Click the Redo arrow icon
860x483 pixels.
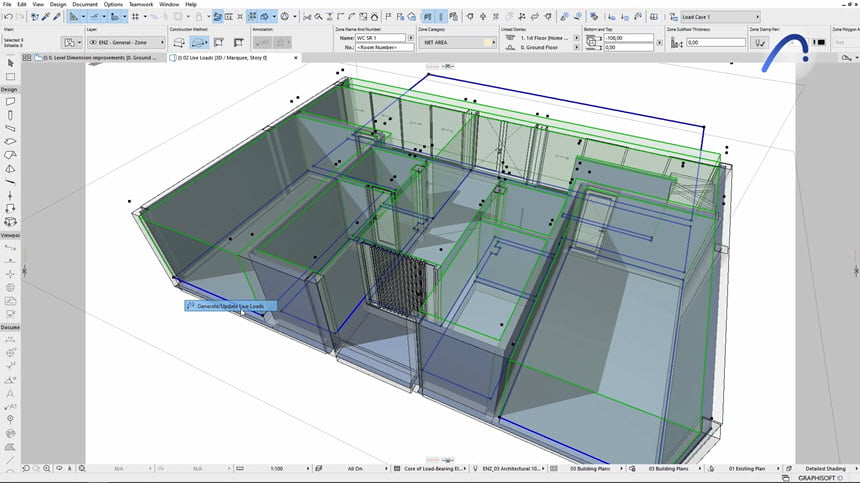click(20, 17)
